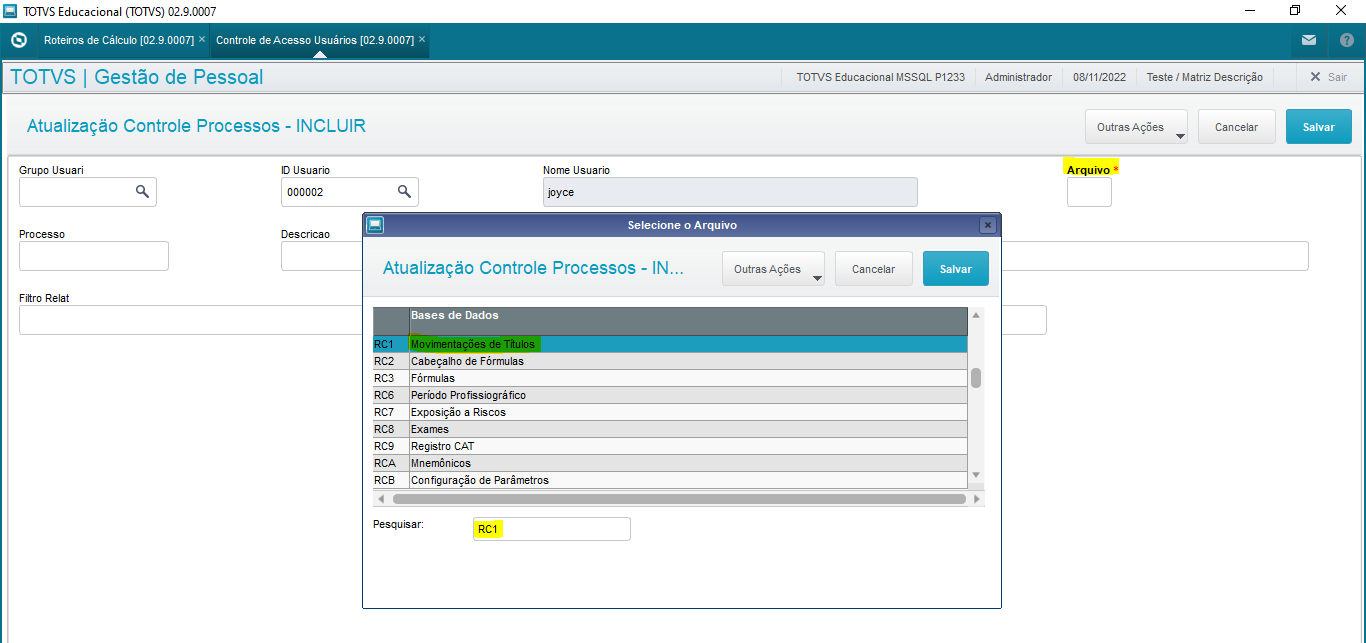The width and height of the screenshot is (1366, 643).
Task: Click Cancelar in the main form
Action: coord(1236,127)
